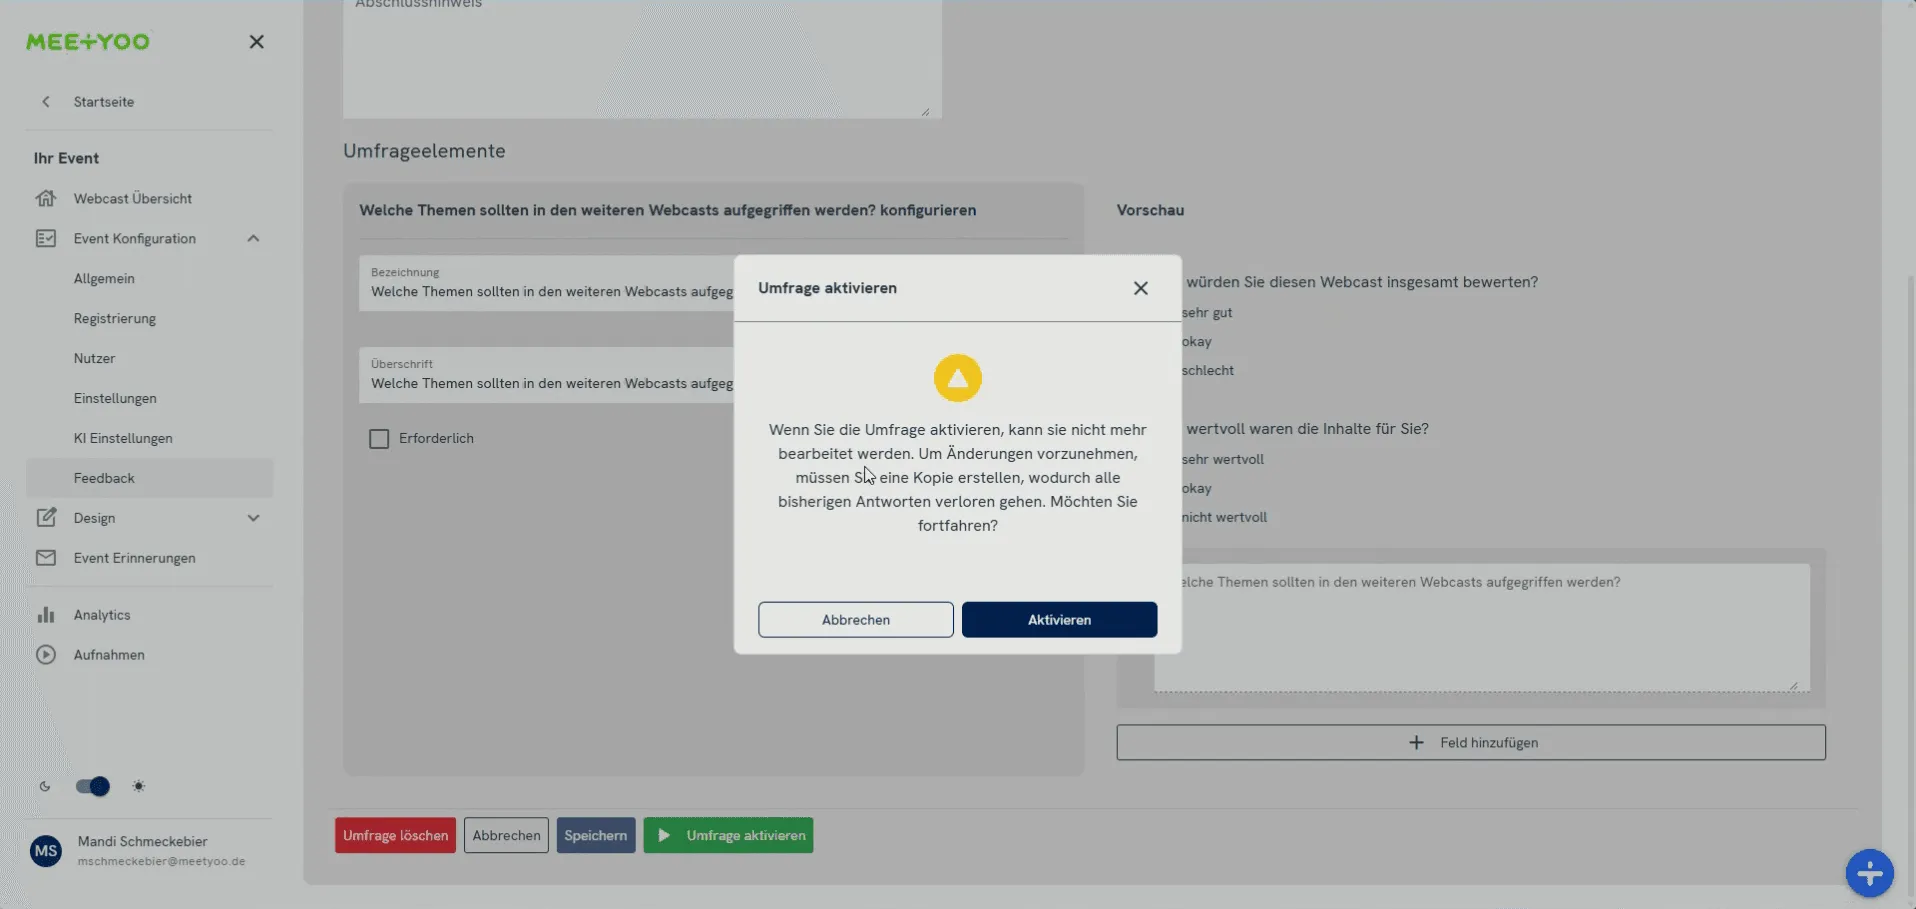Open Event Erinnerungen via envelope icon
Screen dimensions: 1916x909
(x=47, y=558)
